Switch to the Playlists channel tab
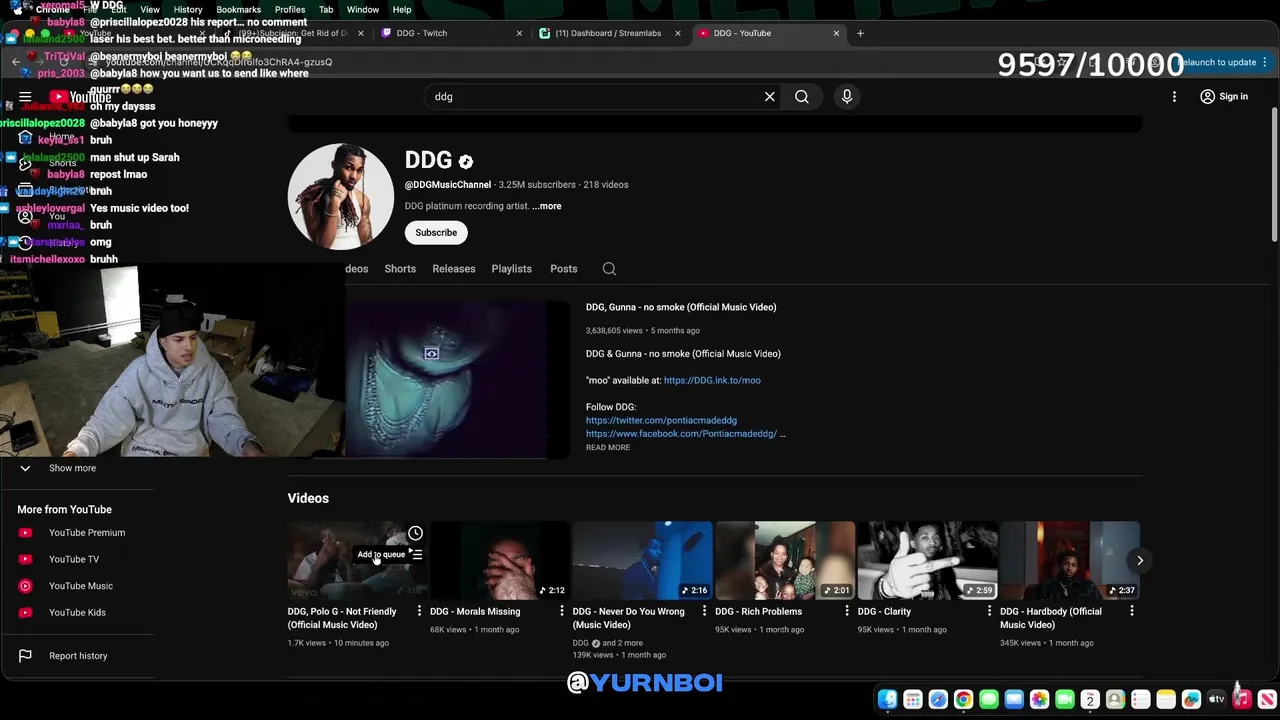This screenshot has width=1280, height=720. tap(512, 268)
